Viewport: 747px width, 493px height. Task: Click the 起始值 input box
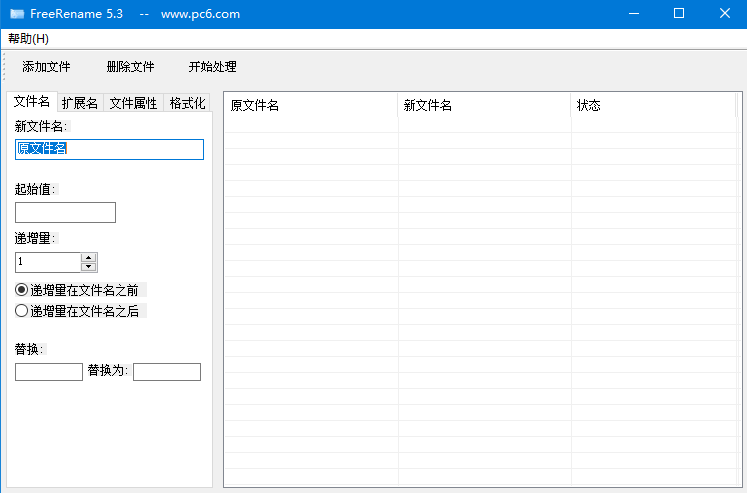click(65, 212)
